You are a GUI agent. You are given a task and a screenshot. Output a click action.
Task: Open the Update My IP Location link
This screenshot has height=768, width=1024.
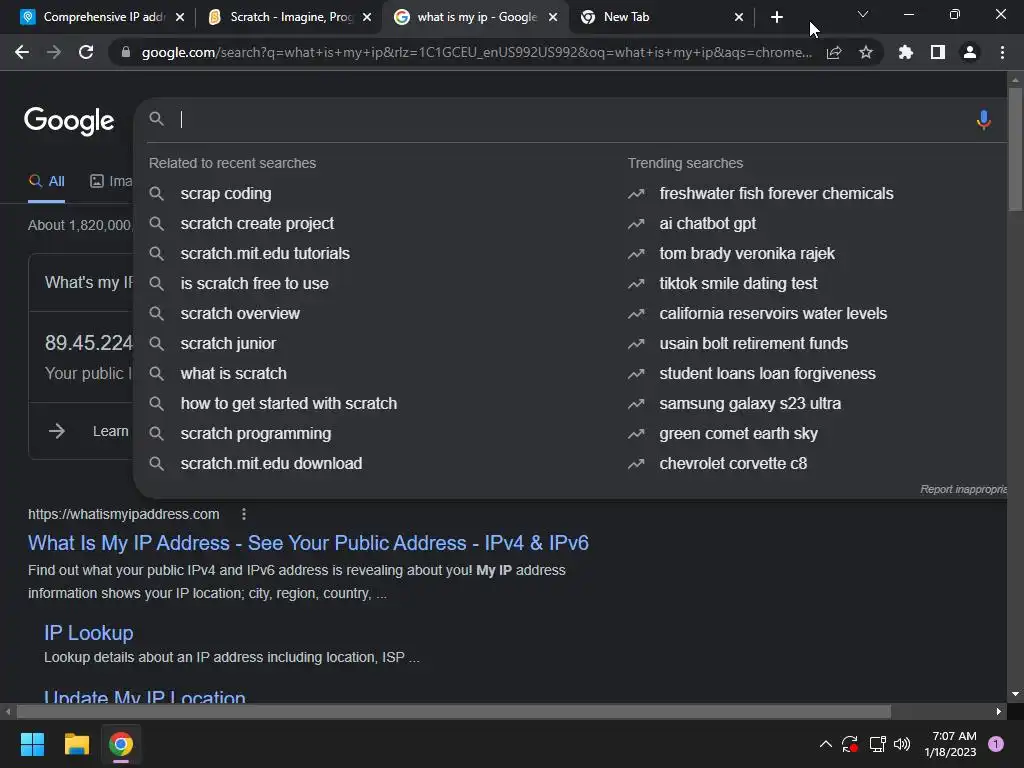[x=144, y=696]
